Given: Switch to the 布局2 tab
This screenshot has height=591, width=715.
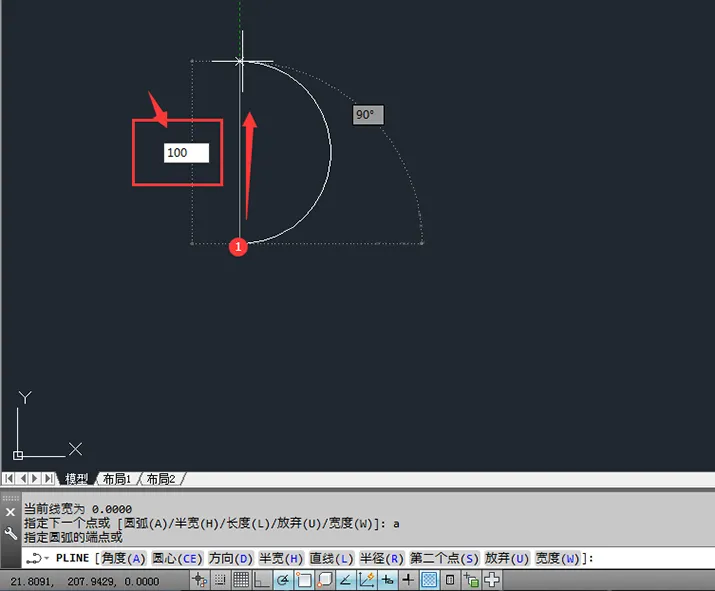Looking at the screenshot, I should 161,479.
